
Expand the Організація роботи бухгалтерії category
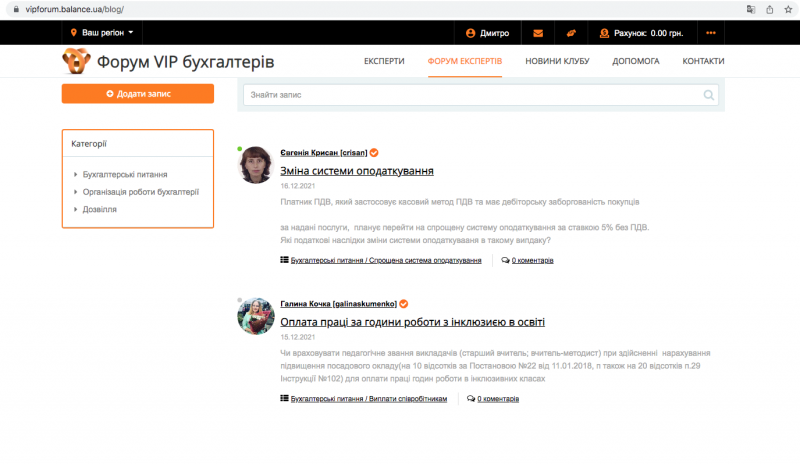[x=141, y=192]
